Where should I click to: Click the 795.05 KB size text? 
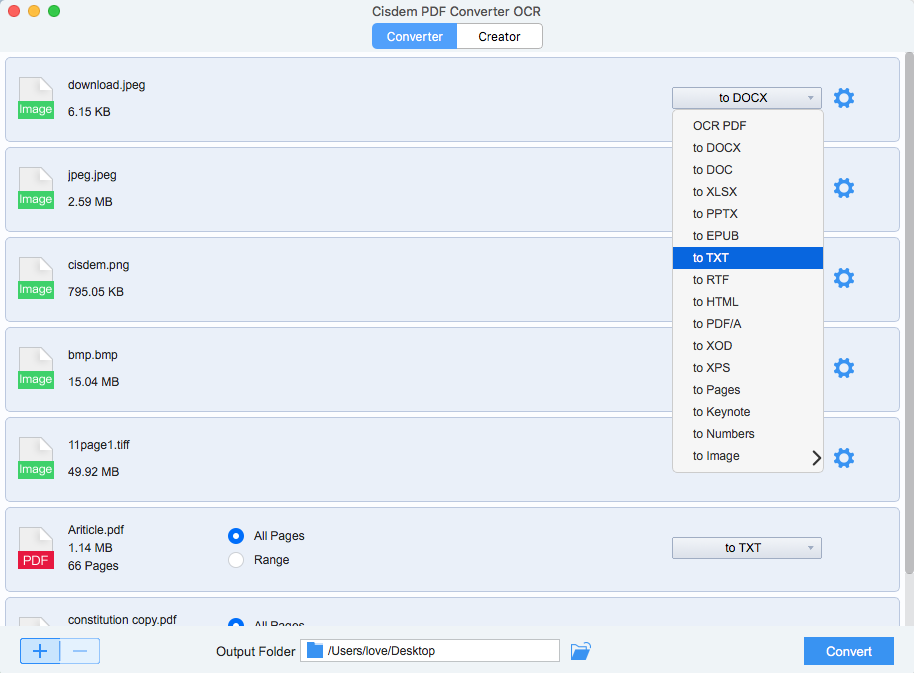pyautogui.click(x=96, y=291)
